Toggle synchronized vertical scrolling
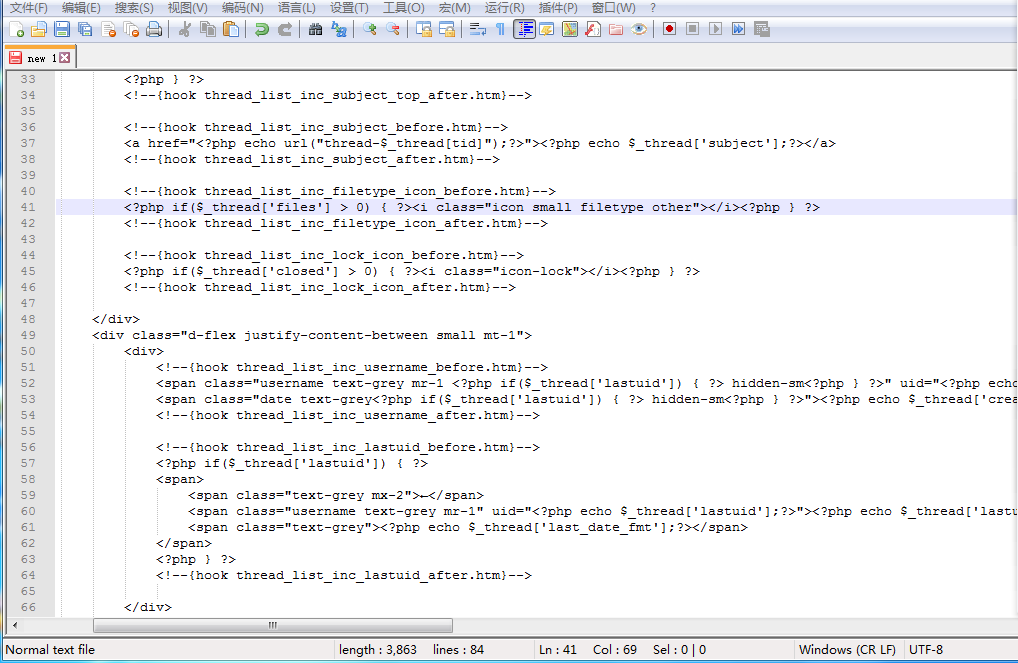This screenshot has width=1018, height=663. [x=423, y=29]
